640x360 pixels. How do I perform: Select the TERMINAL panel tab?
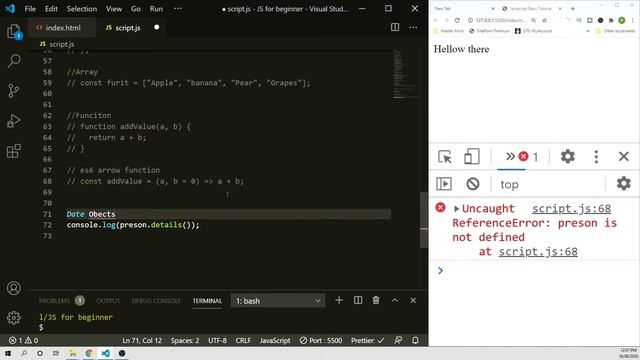[x=207, y=301]
